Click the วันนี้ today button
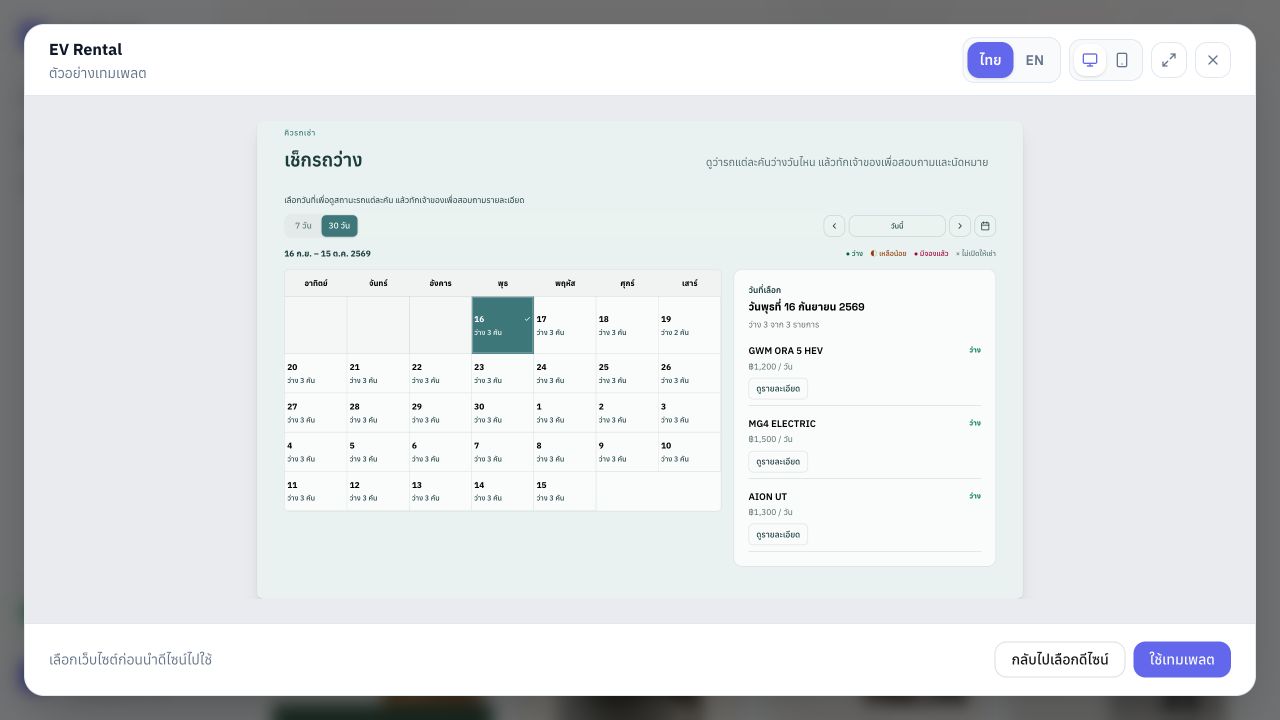The height and width of the screenshot is (720, 1280). [897, 226]
